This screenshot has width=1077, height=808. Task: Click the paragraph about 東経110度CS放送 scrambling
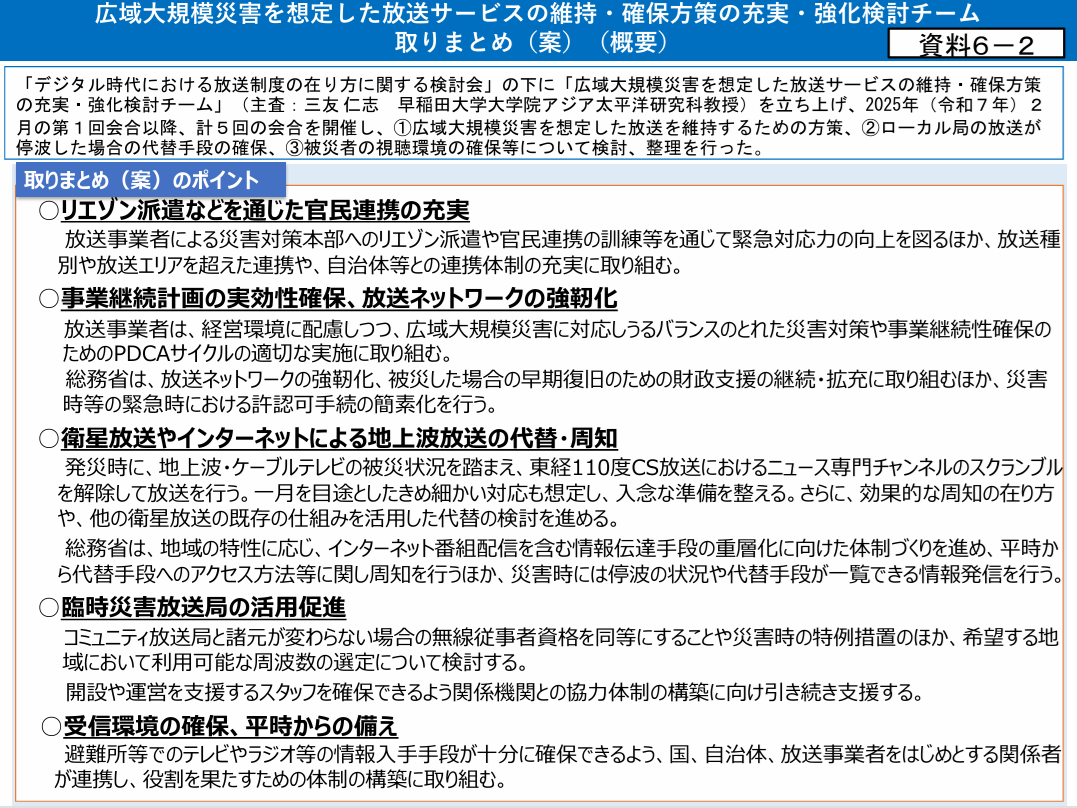click(558, 493)
